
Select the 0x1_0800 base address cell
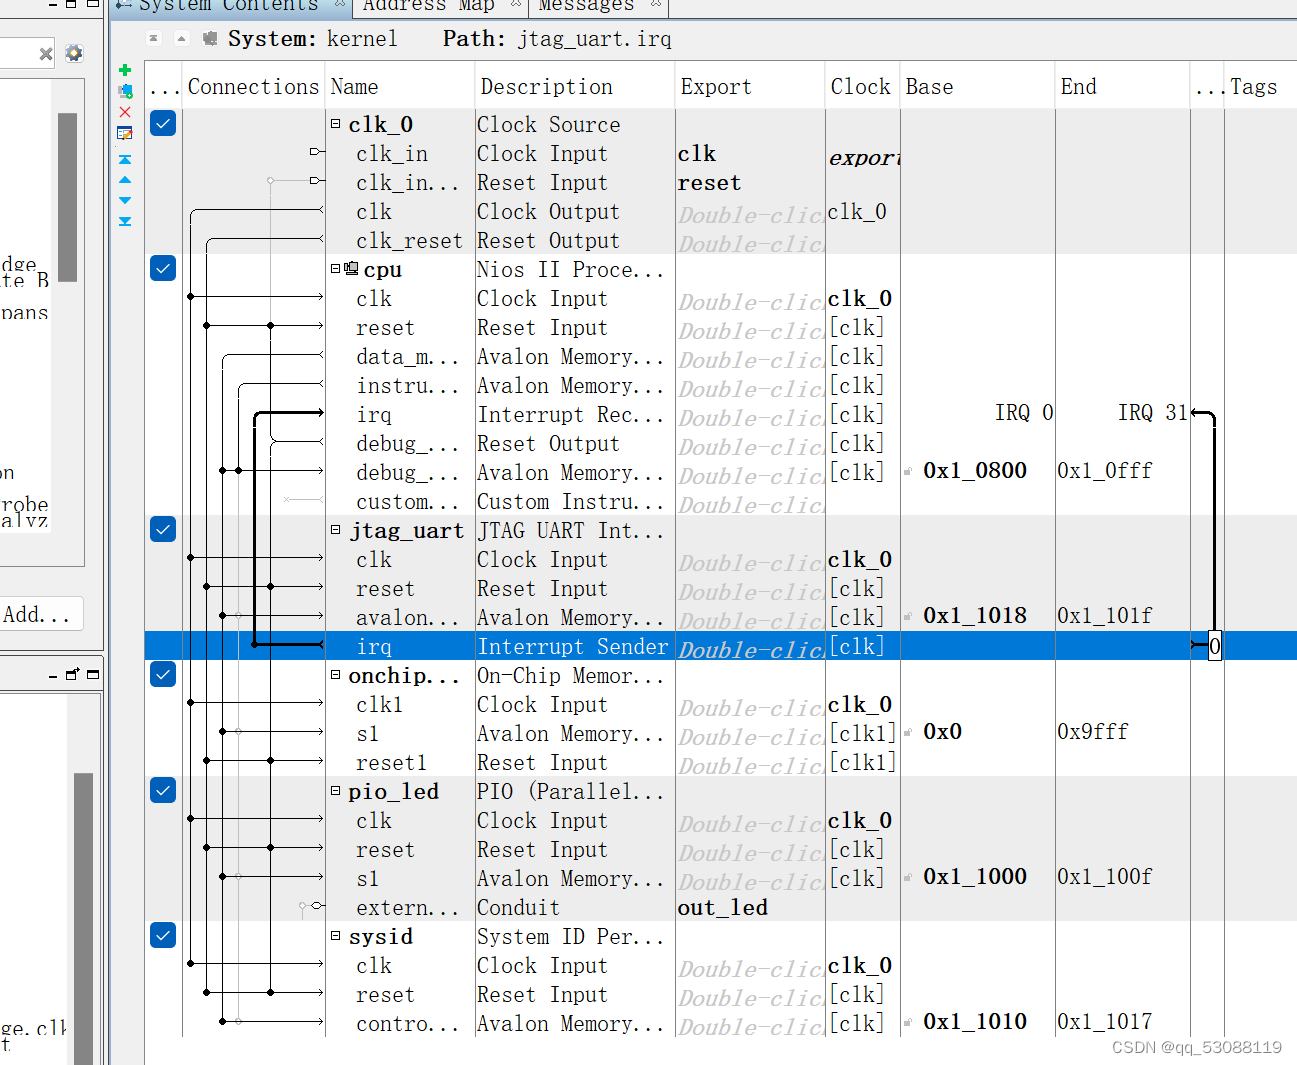(975, 471)
